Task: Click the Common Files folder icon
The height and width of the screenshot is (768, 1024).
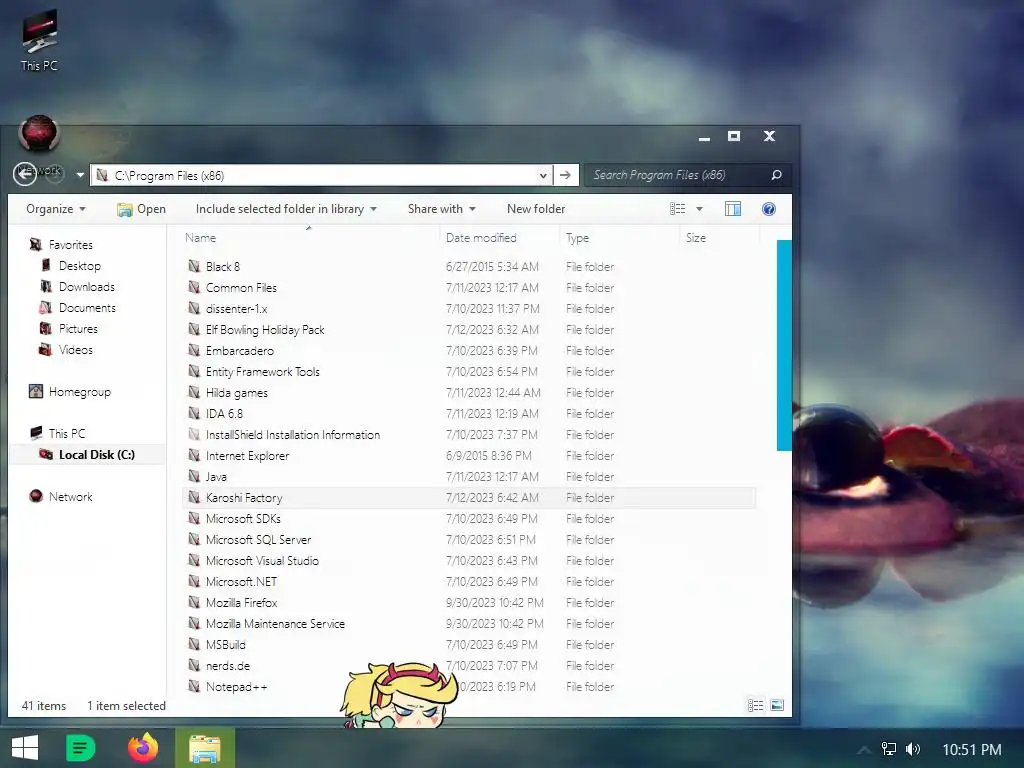Action: (194, 287)
